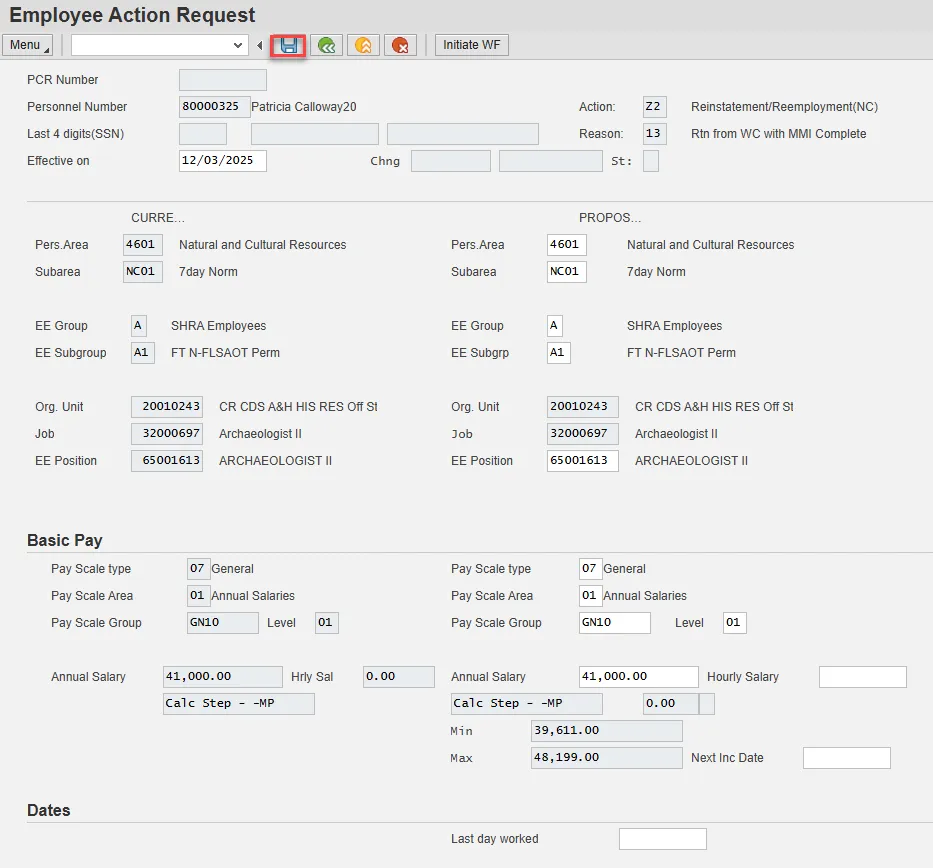Click the Effective on date field
The width and height of the screenshot is (933, 868).
[222, 161]
